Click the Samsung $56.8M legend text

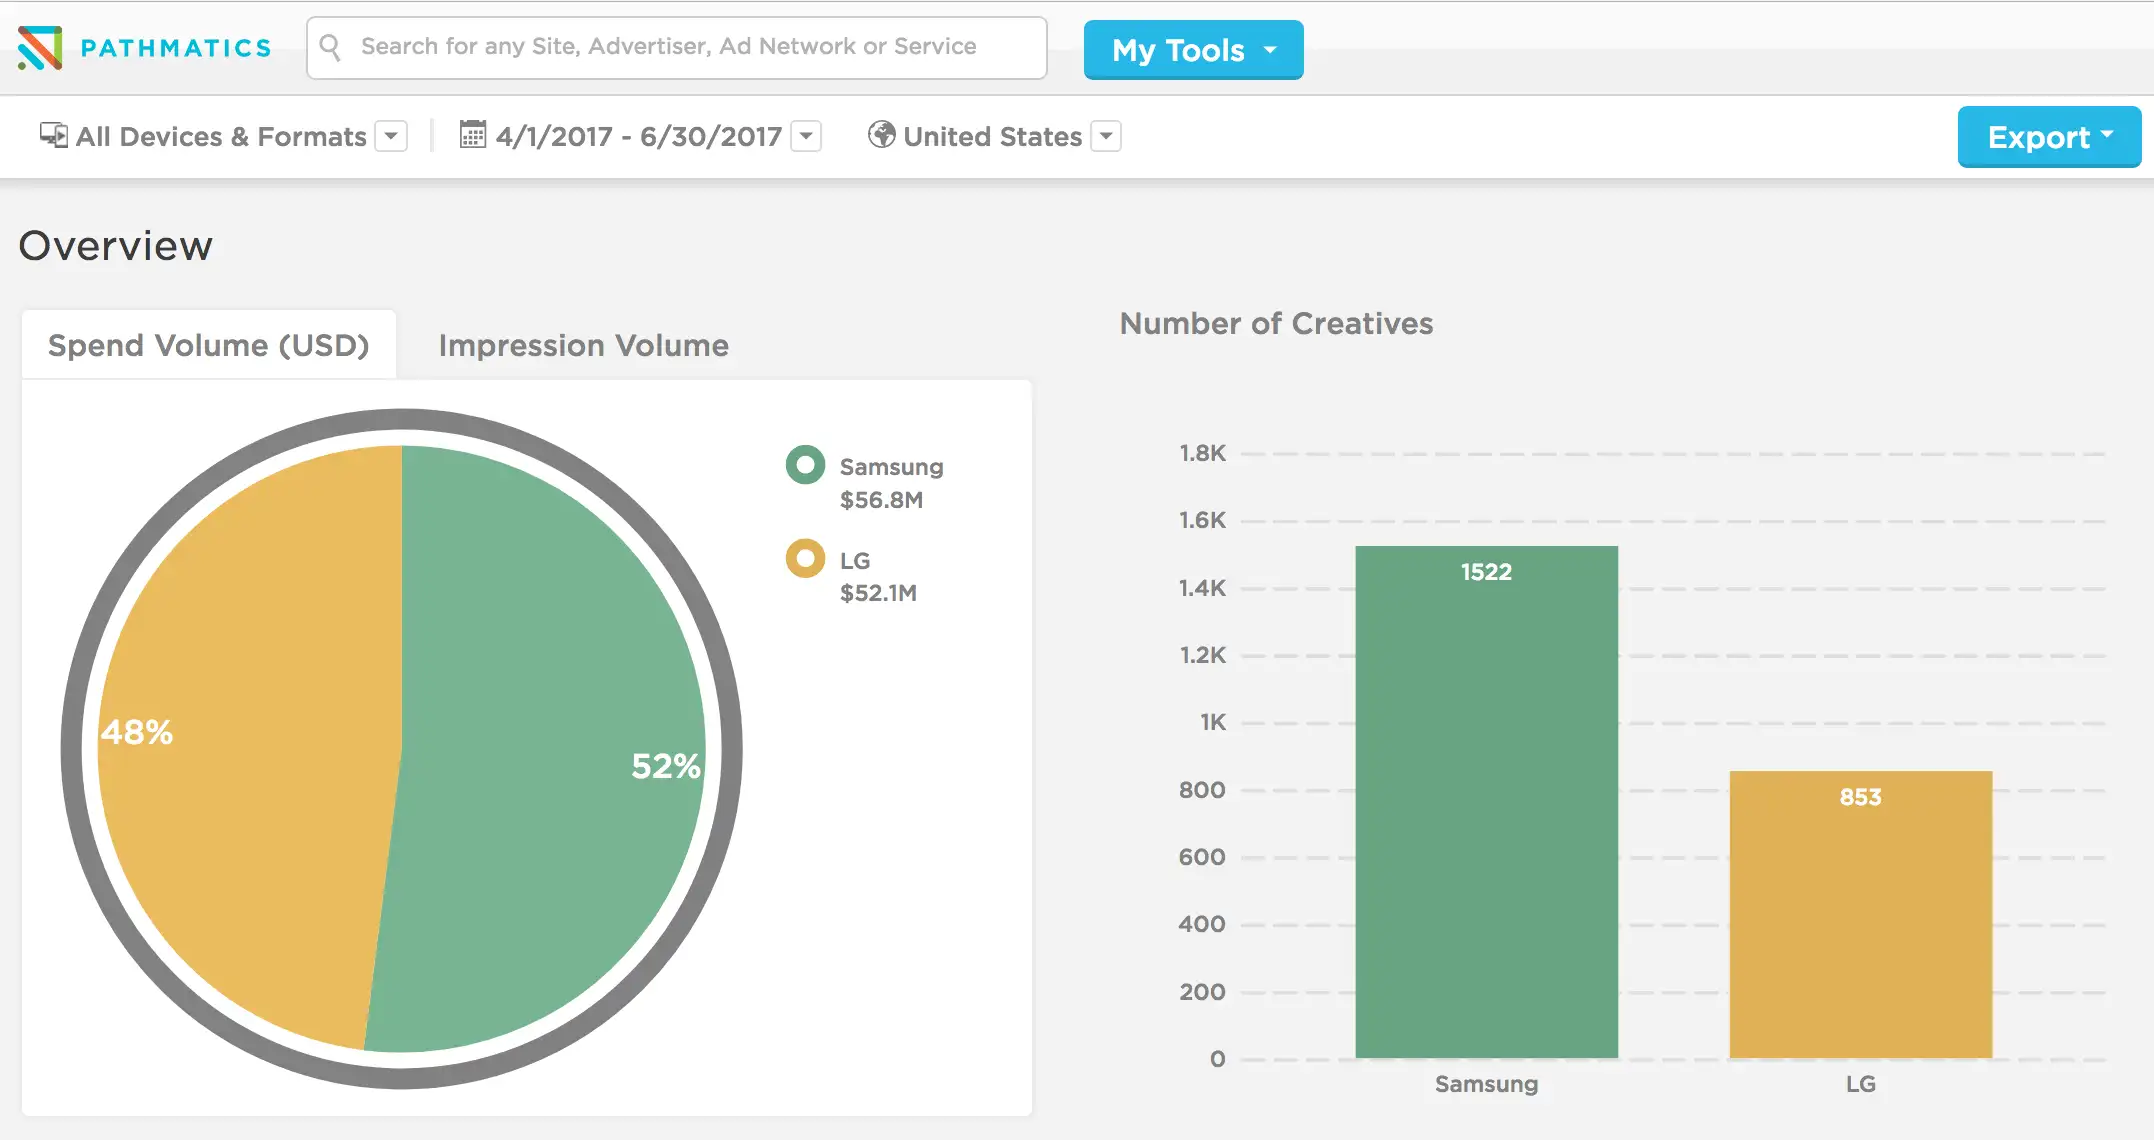[x=891, y=483]
